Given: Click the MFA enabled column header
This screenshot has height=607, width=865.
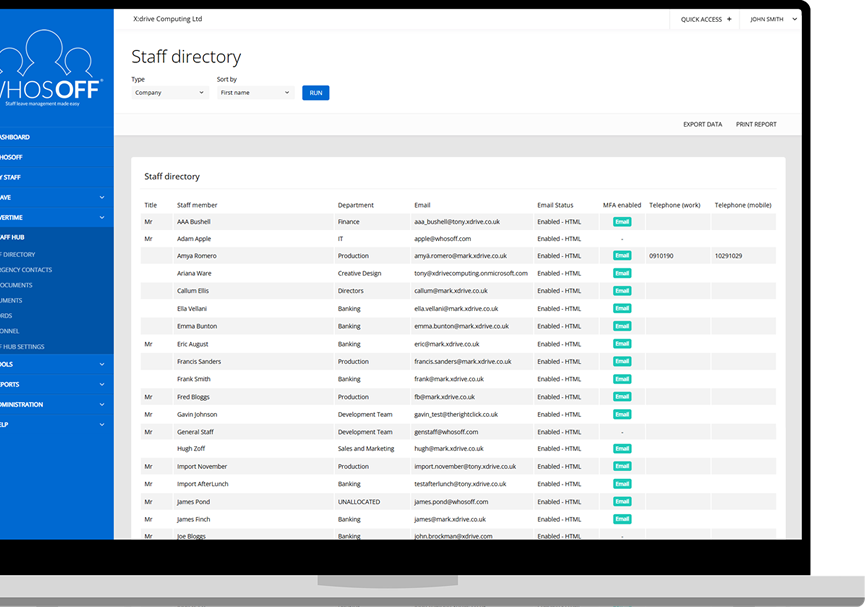Looking at the screenshot, I should coord(622,205).
